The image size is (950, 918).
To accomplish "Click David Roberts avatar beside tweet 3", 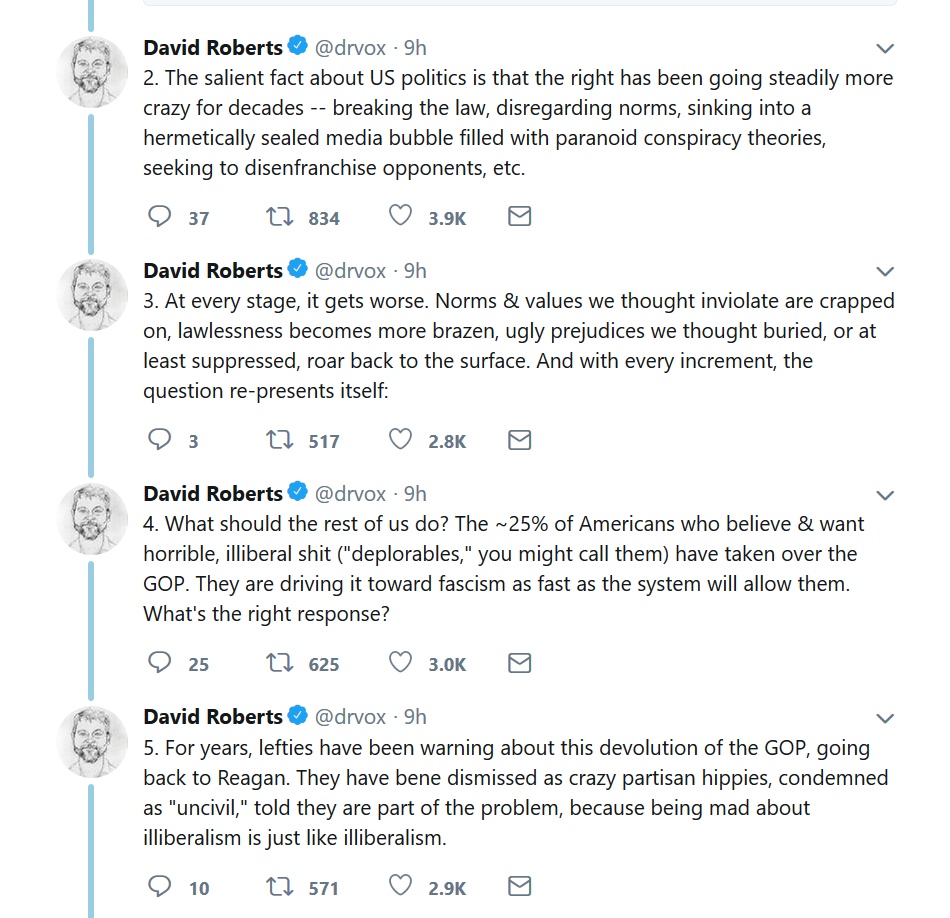I will tap(93, 295).
